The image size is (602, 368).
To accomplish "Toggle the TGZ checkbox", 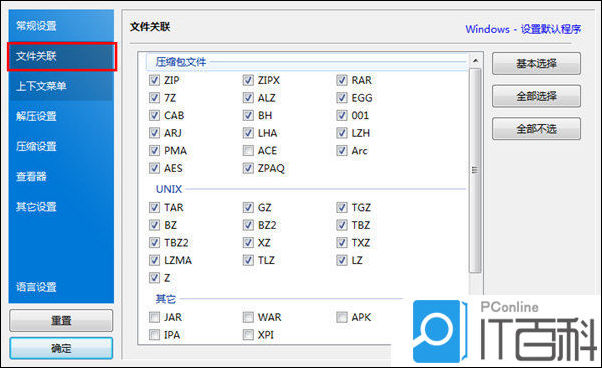I will tap(342, 208).
